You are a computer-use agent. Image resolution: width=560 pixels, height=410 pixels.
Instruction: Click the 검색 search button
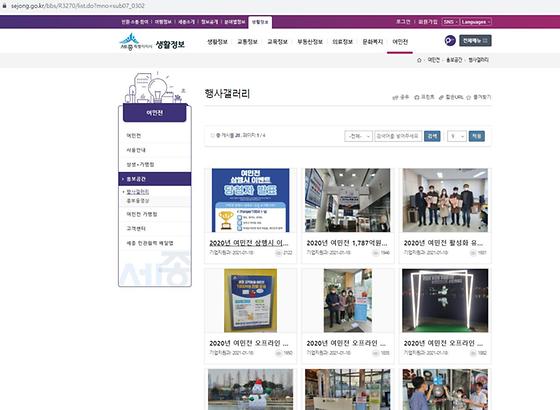click(432, 136)
